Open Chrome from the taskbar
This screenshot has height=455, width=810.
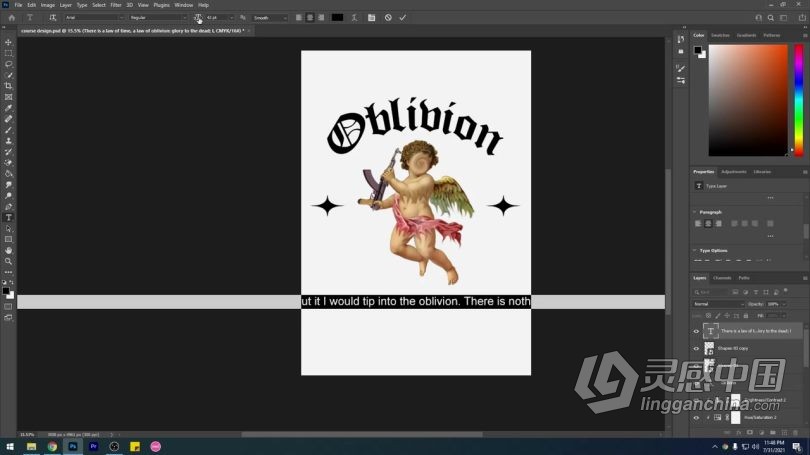pyautogui.click(x=52, y=447)
